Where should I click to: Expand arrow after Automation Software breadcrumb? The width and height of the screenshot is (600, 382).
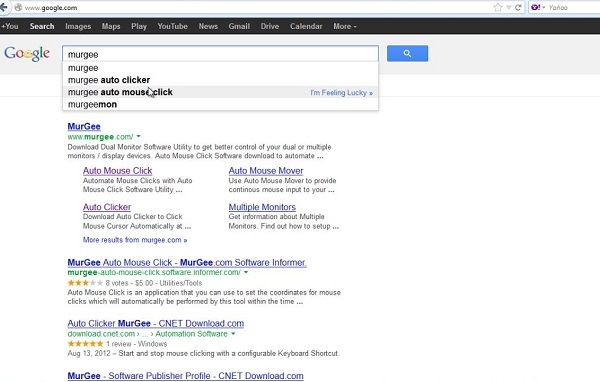tap(233, 334)
